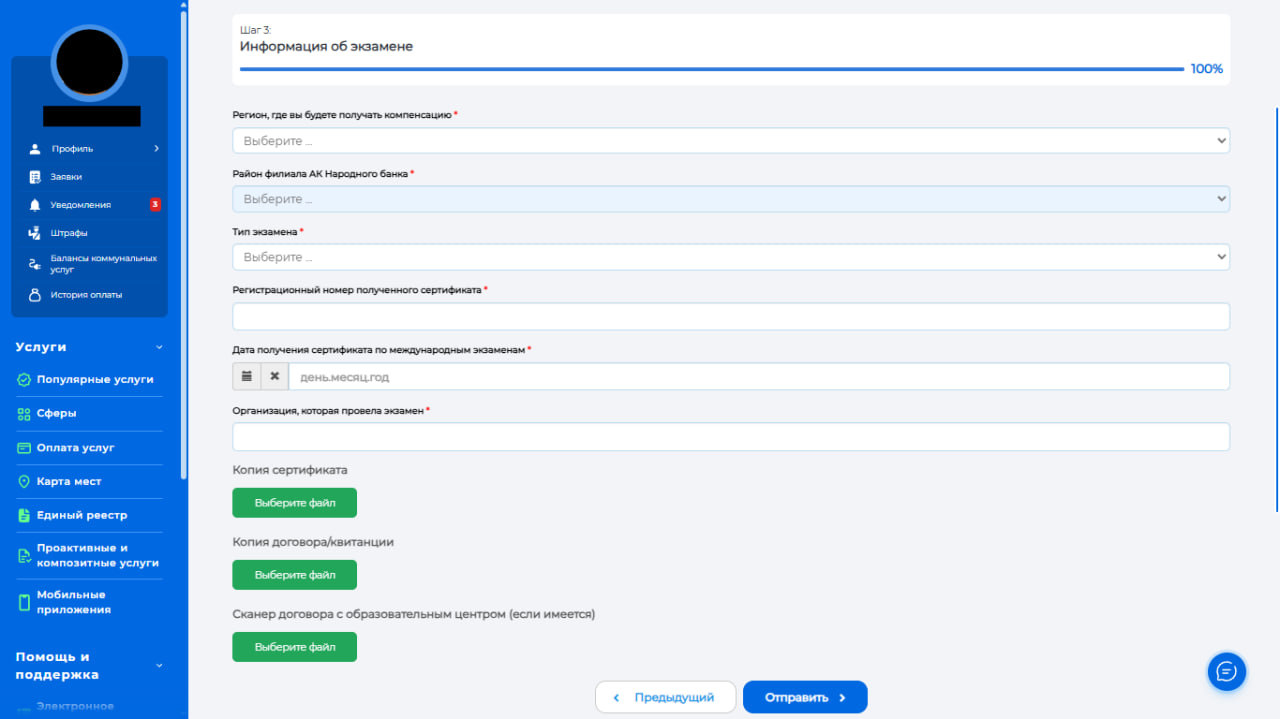Open Applications (Заявки) menu item

coord(66,177)
